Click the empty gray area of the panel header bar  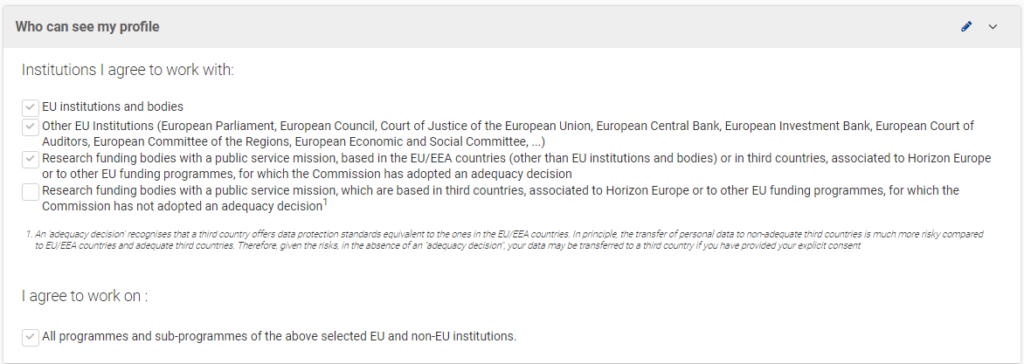(x=555, y=27)
